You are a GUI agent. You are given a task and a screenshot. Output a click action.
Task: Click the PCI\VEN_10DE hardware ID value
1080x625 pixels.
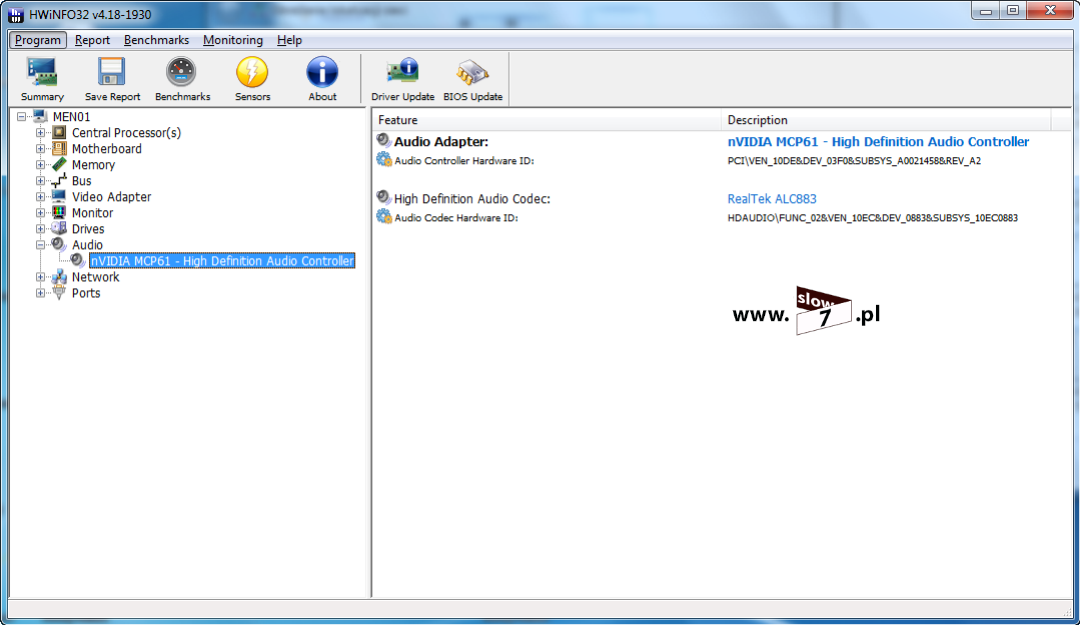point(854,161)
